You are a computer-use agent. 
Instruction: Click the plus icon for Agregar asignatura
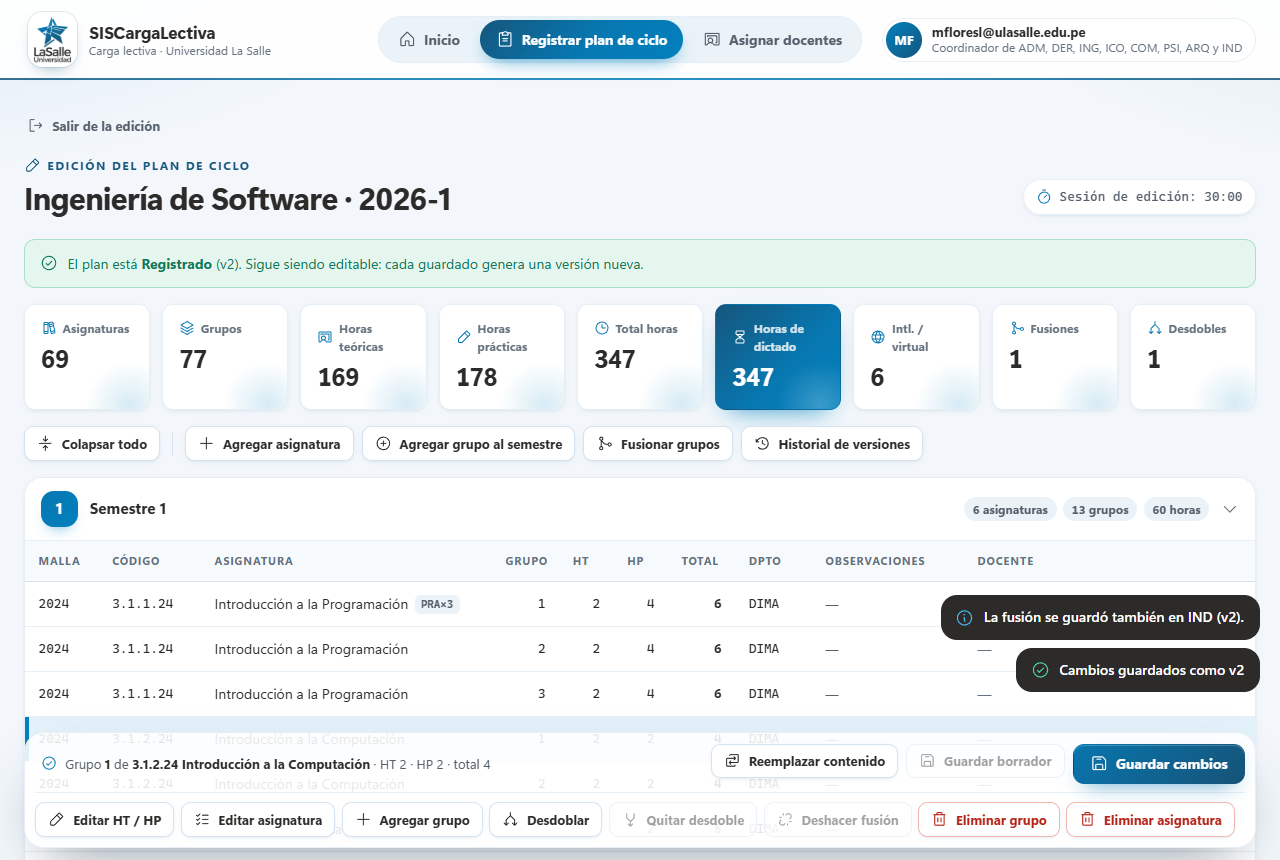pos(206,444)
